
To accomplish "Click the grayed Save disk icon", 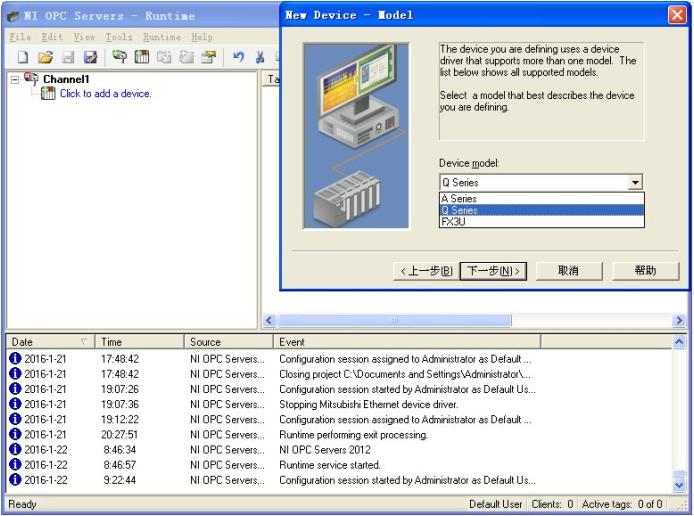I will point(68,57).
